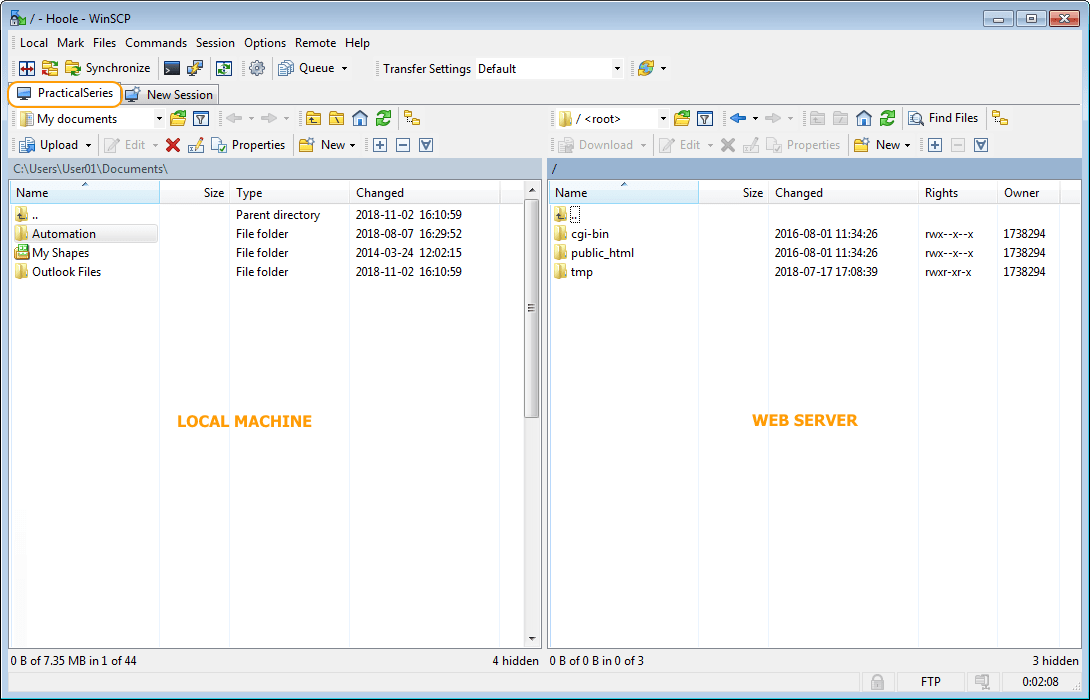The height and width of the screenshot is (700, 1090).
Task: Click local Open Directory folder icon
Action: pyautogui.click(x=178, y=119)
